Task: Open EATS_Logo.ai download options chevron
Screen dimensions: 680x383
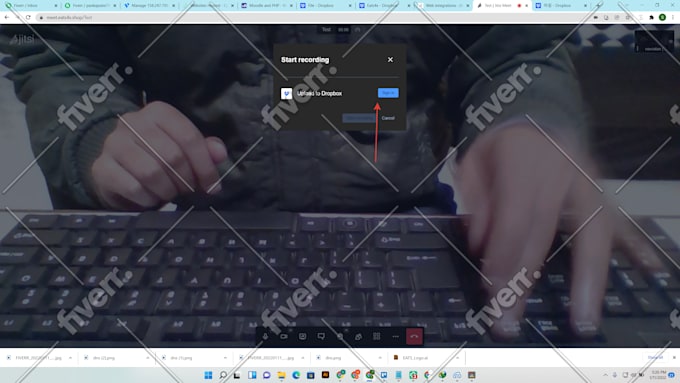Action: pos(457,358)
